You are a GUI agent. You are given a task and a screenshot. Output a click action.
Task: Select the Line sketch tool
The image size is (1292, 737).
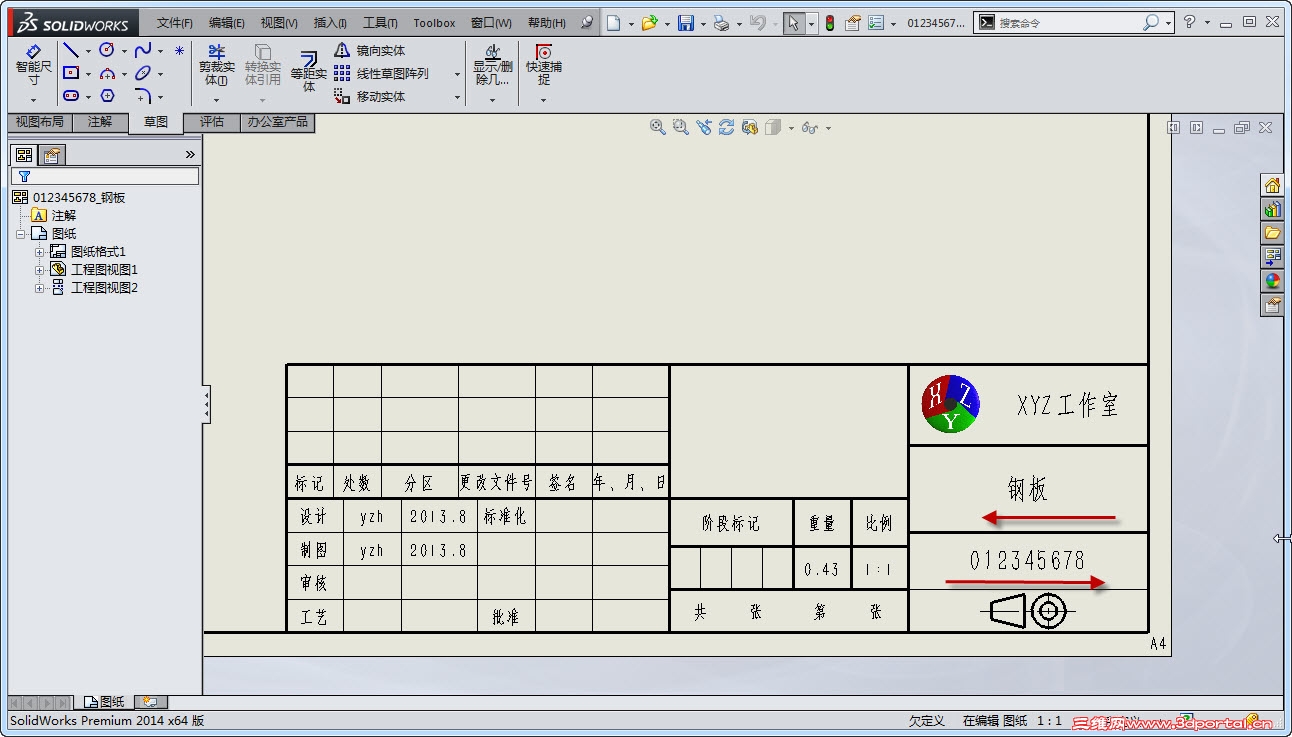[x=71, y=50]
